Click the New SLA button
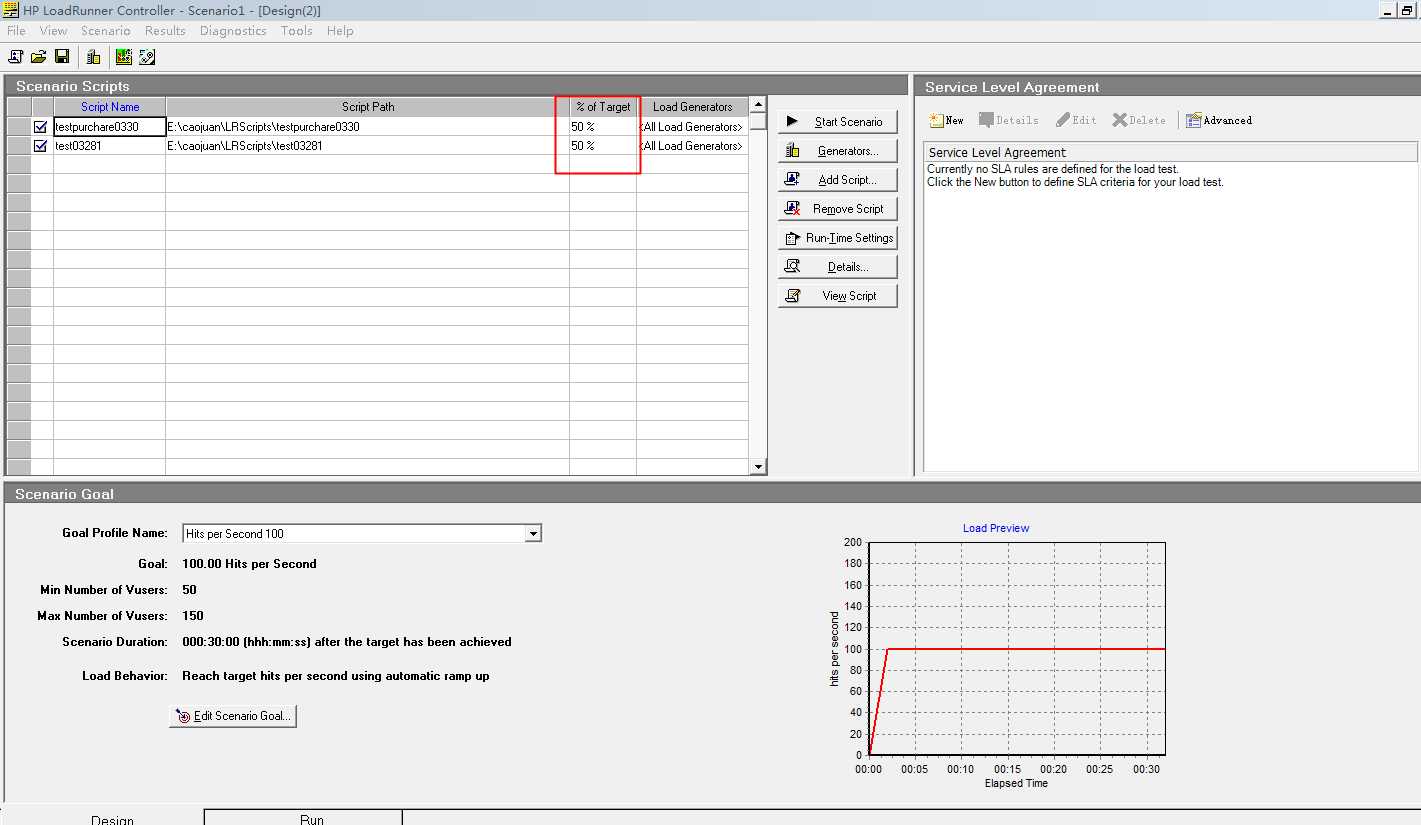Image resolution: width=1421 pixels, height=825 pixels. coord(946,120)
